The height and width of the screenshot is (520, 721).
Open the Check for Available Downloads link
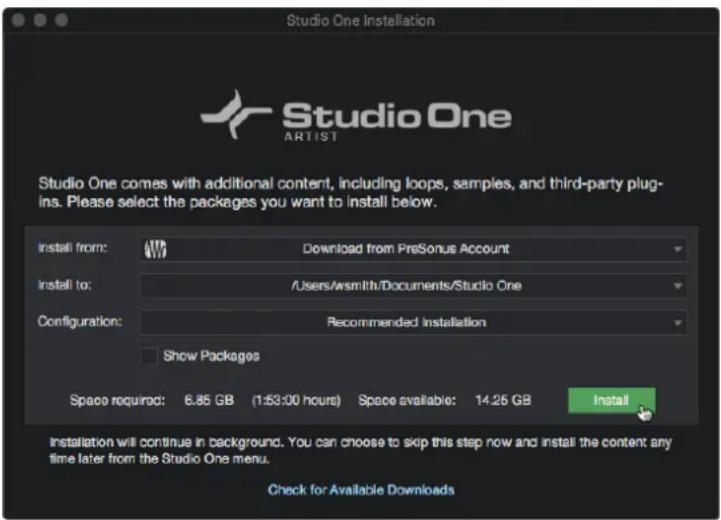361,490
